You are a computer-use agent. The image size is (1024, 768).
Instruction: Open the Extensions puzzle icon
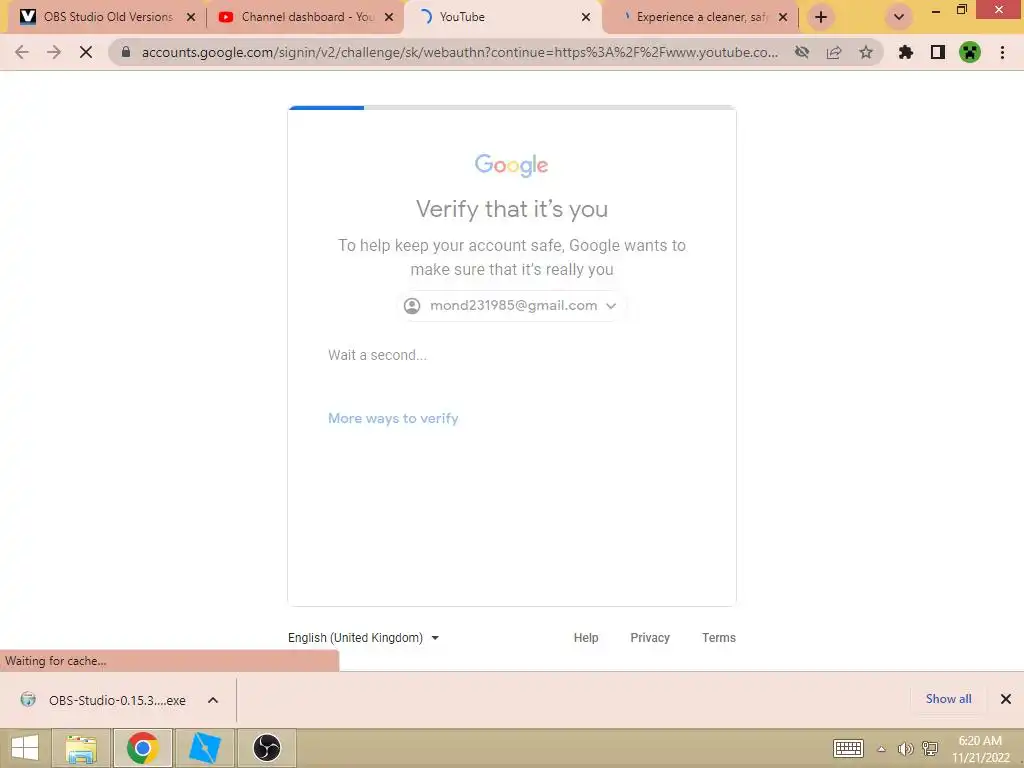[905, 52]
